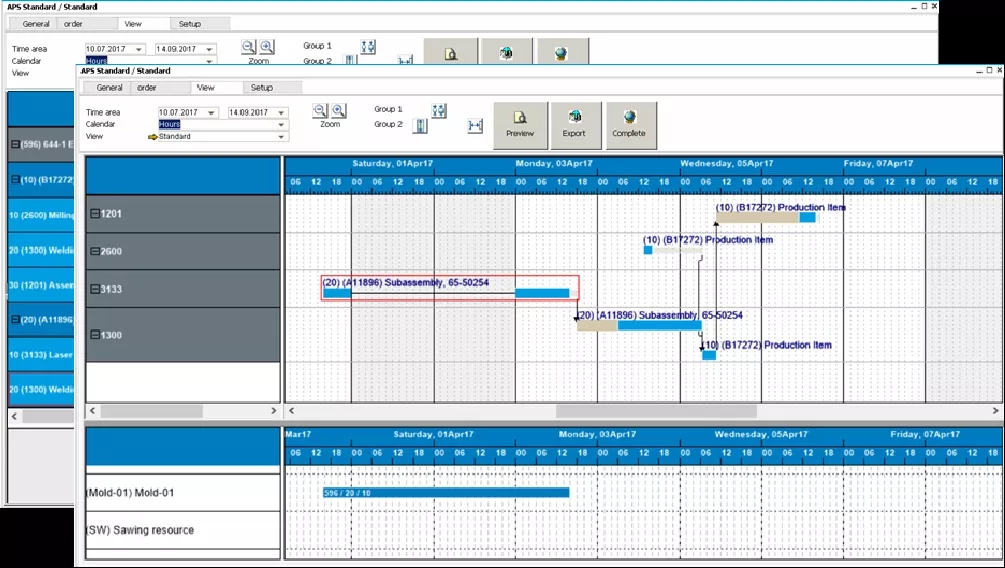Click fit-width icon in front window

click(x=475, y=126)
